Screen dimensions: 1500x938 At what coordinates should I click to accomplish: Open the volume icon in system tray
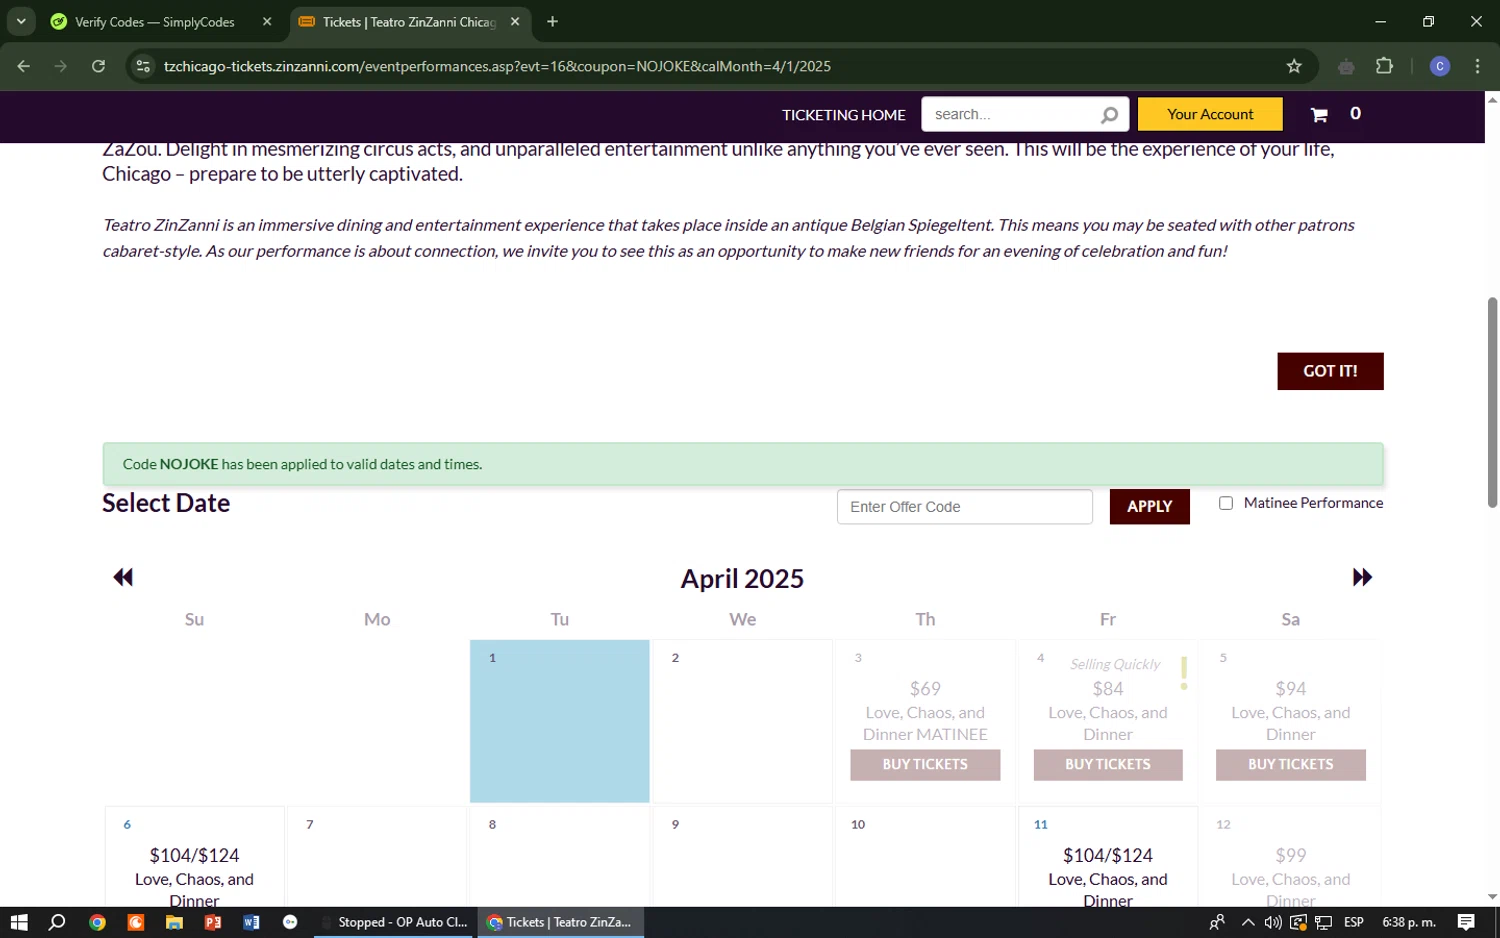coord(1272,922)
